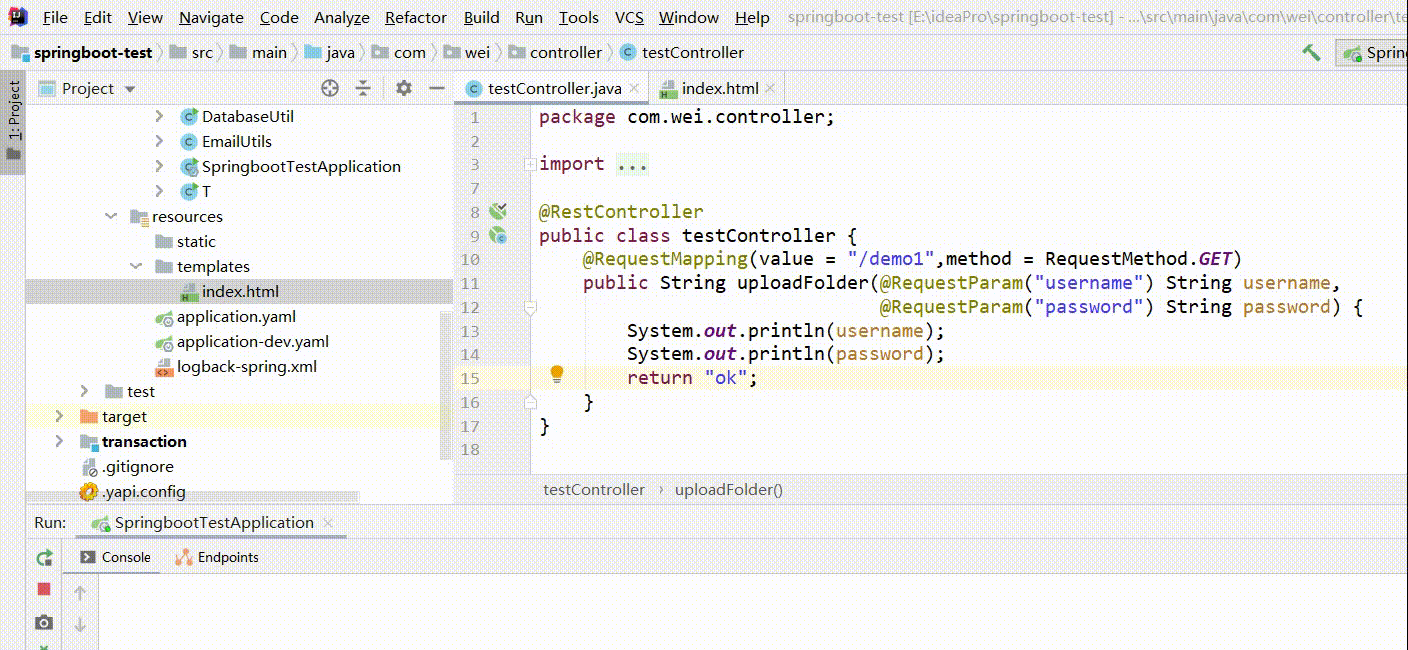Click the return "ok" statement line

click(693, 377)
